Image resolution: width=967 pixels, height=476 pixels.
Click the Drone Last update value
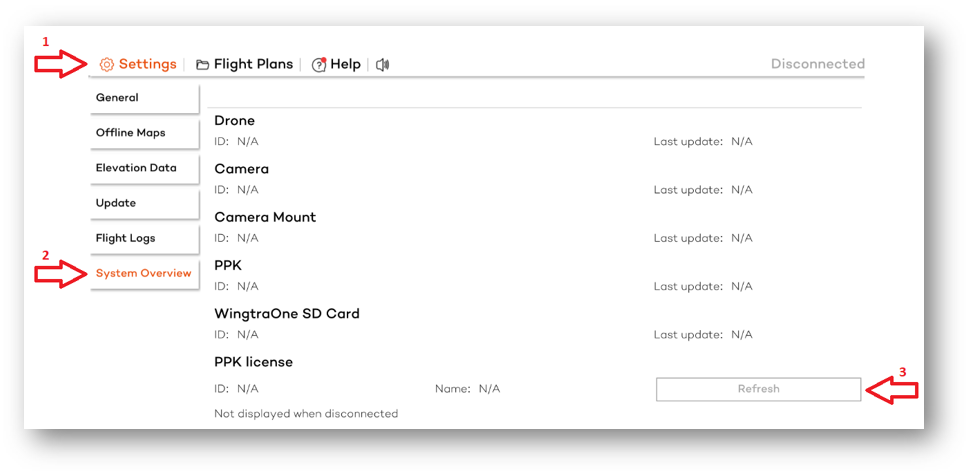[x=741, y=142]
